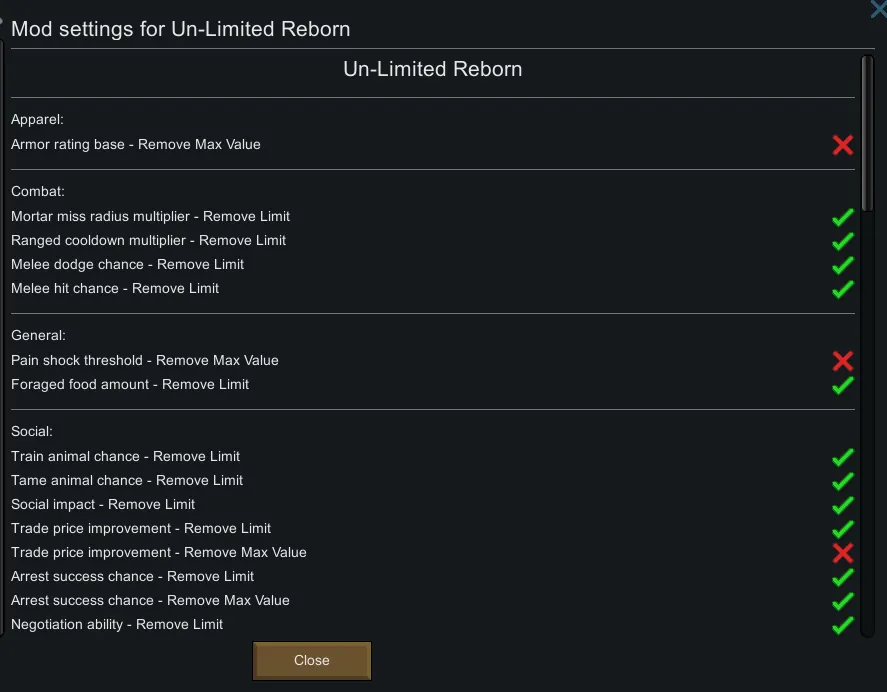Screen dimensions: 887x692
Task: Uncheck Arrest success chance Remove Max Value
Action: coord(843,601)
